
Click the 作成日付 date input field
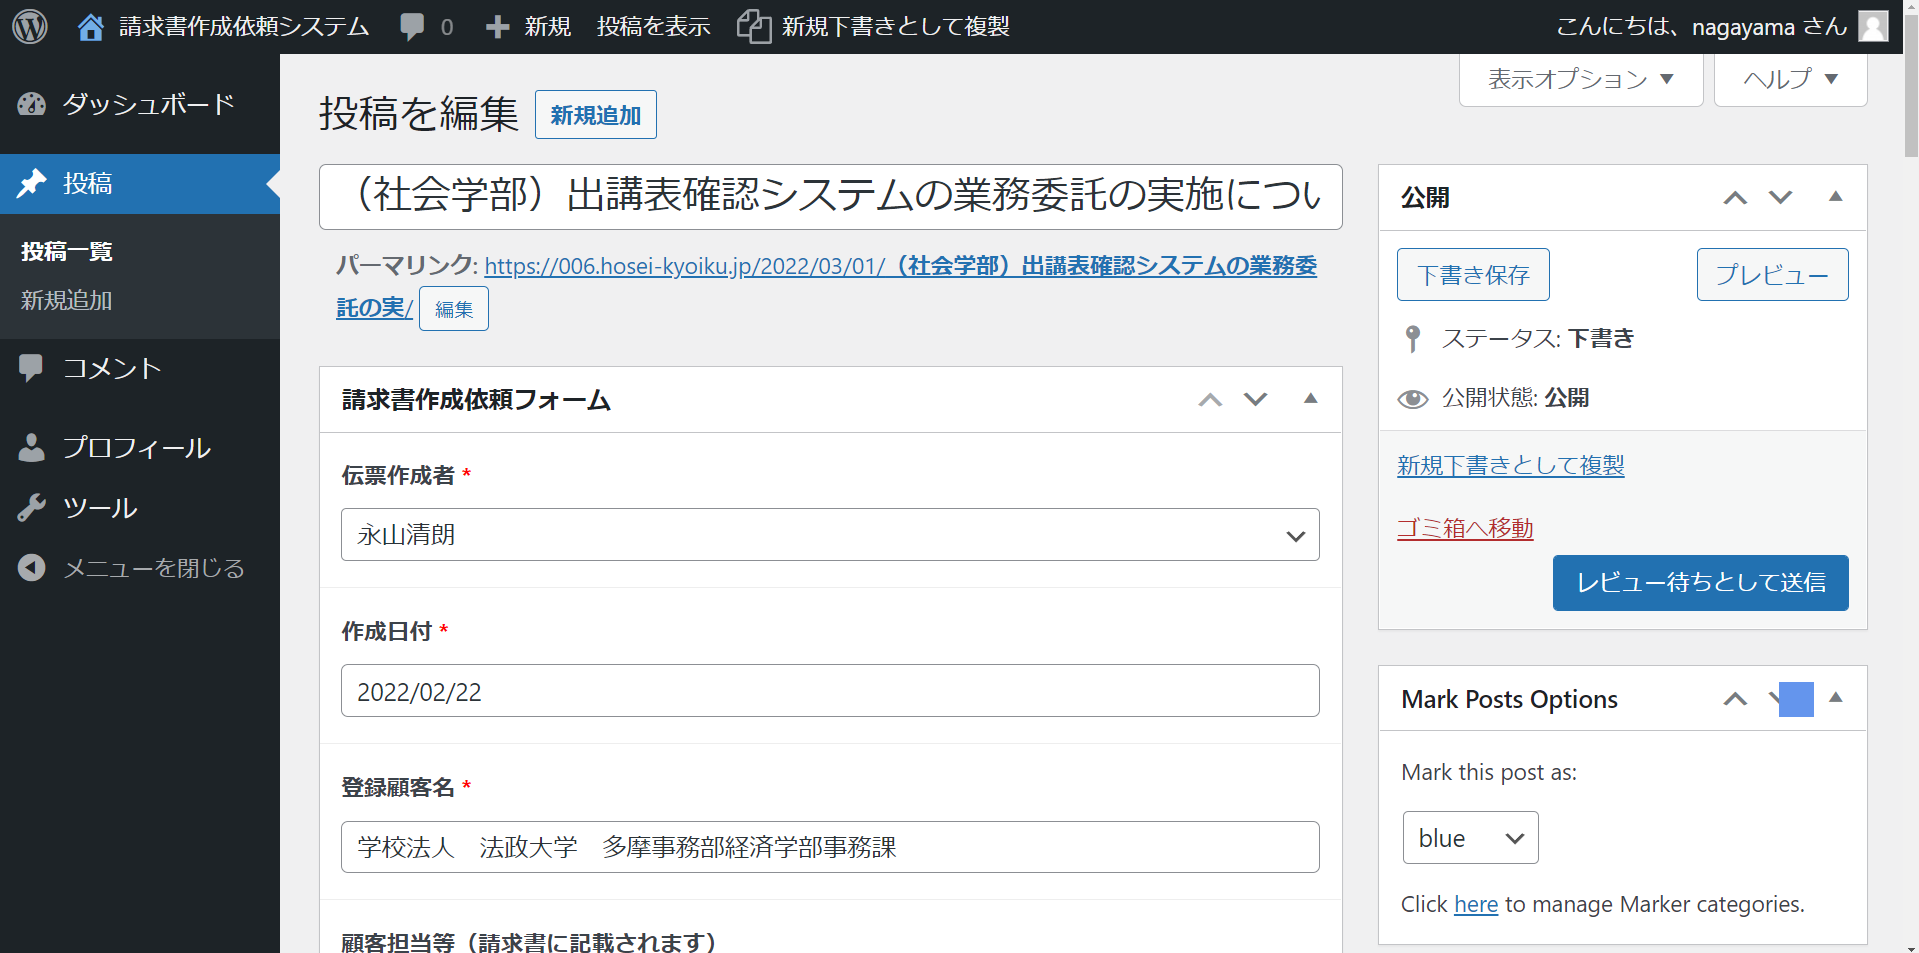tap(829, 691)
